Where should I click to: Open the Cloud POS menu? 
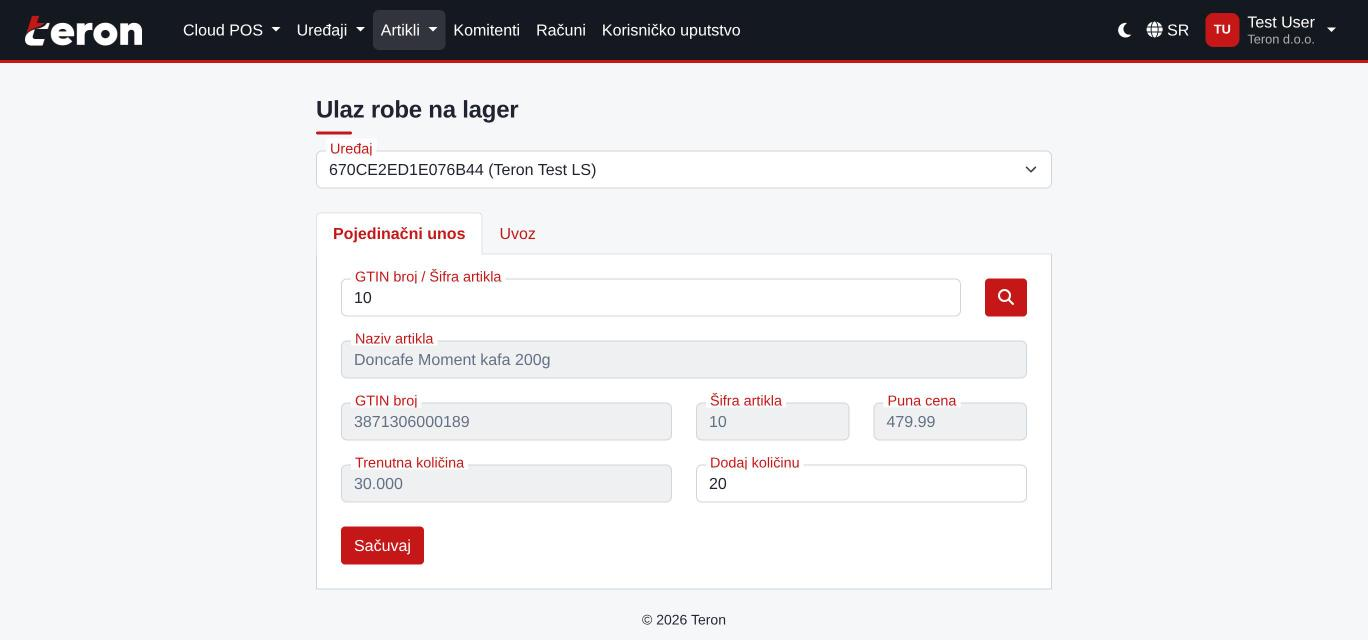tap(231, 30)
